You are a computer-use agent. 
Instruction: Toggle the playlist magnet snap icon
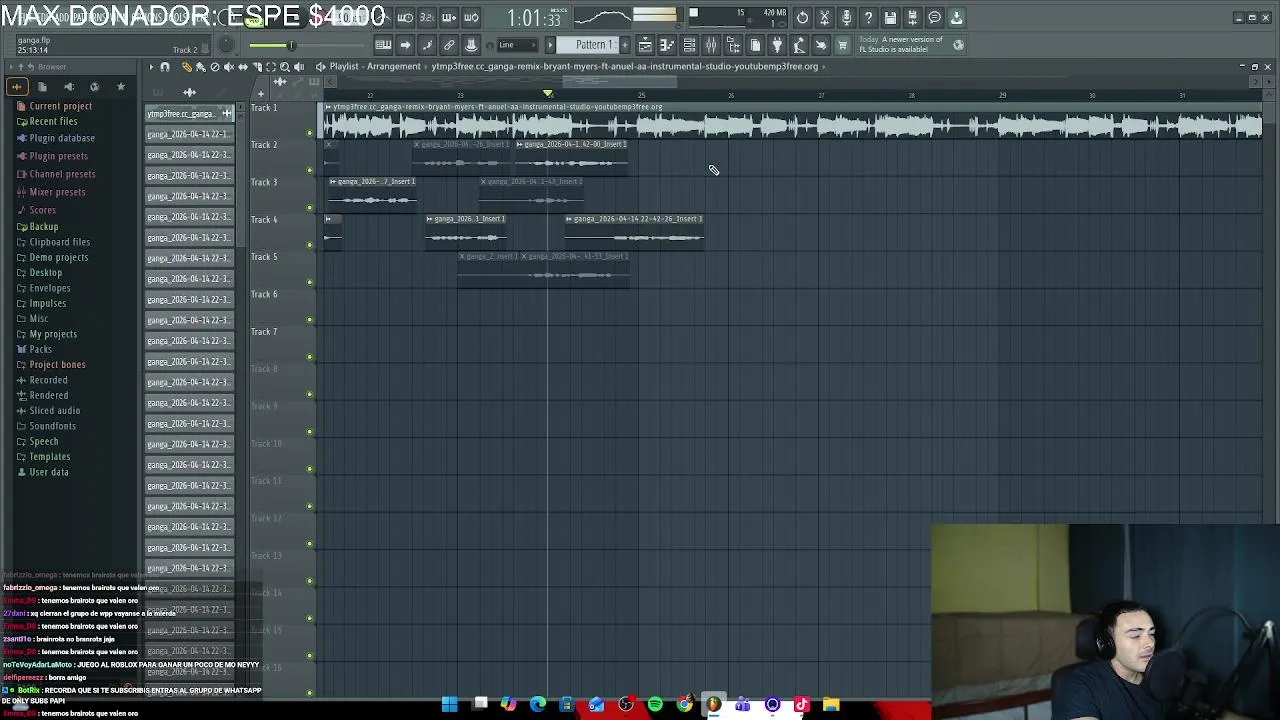(165, 67)
